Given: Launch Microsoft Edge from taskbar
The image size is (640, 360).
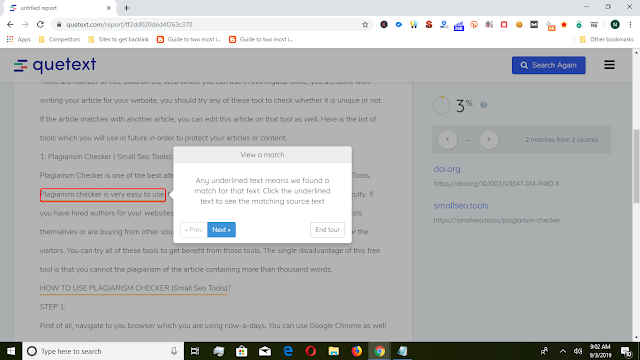Looking at the screenshot, I should [288, 351].
